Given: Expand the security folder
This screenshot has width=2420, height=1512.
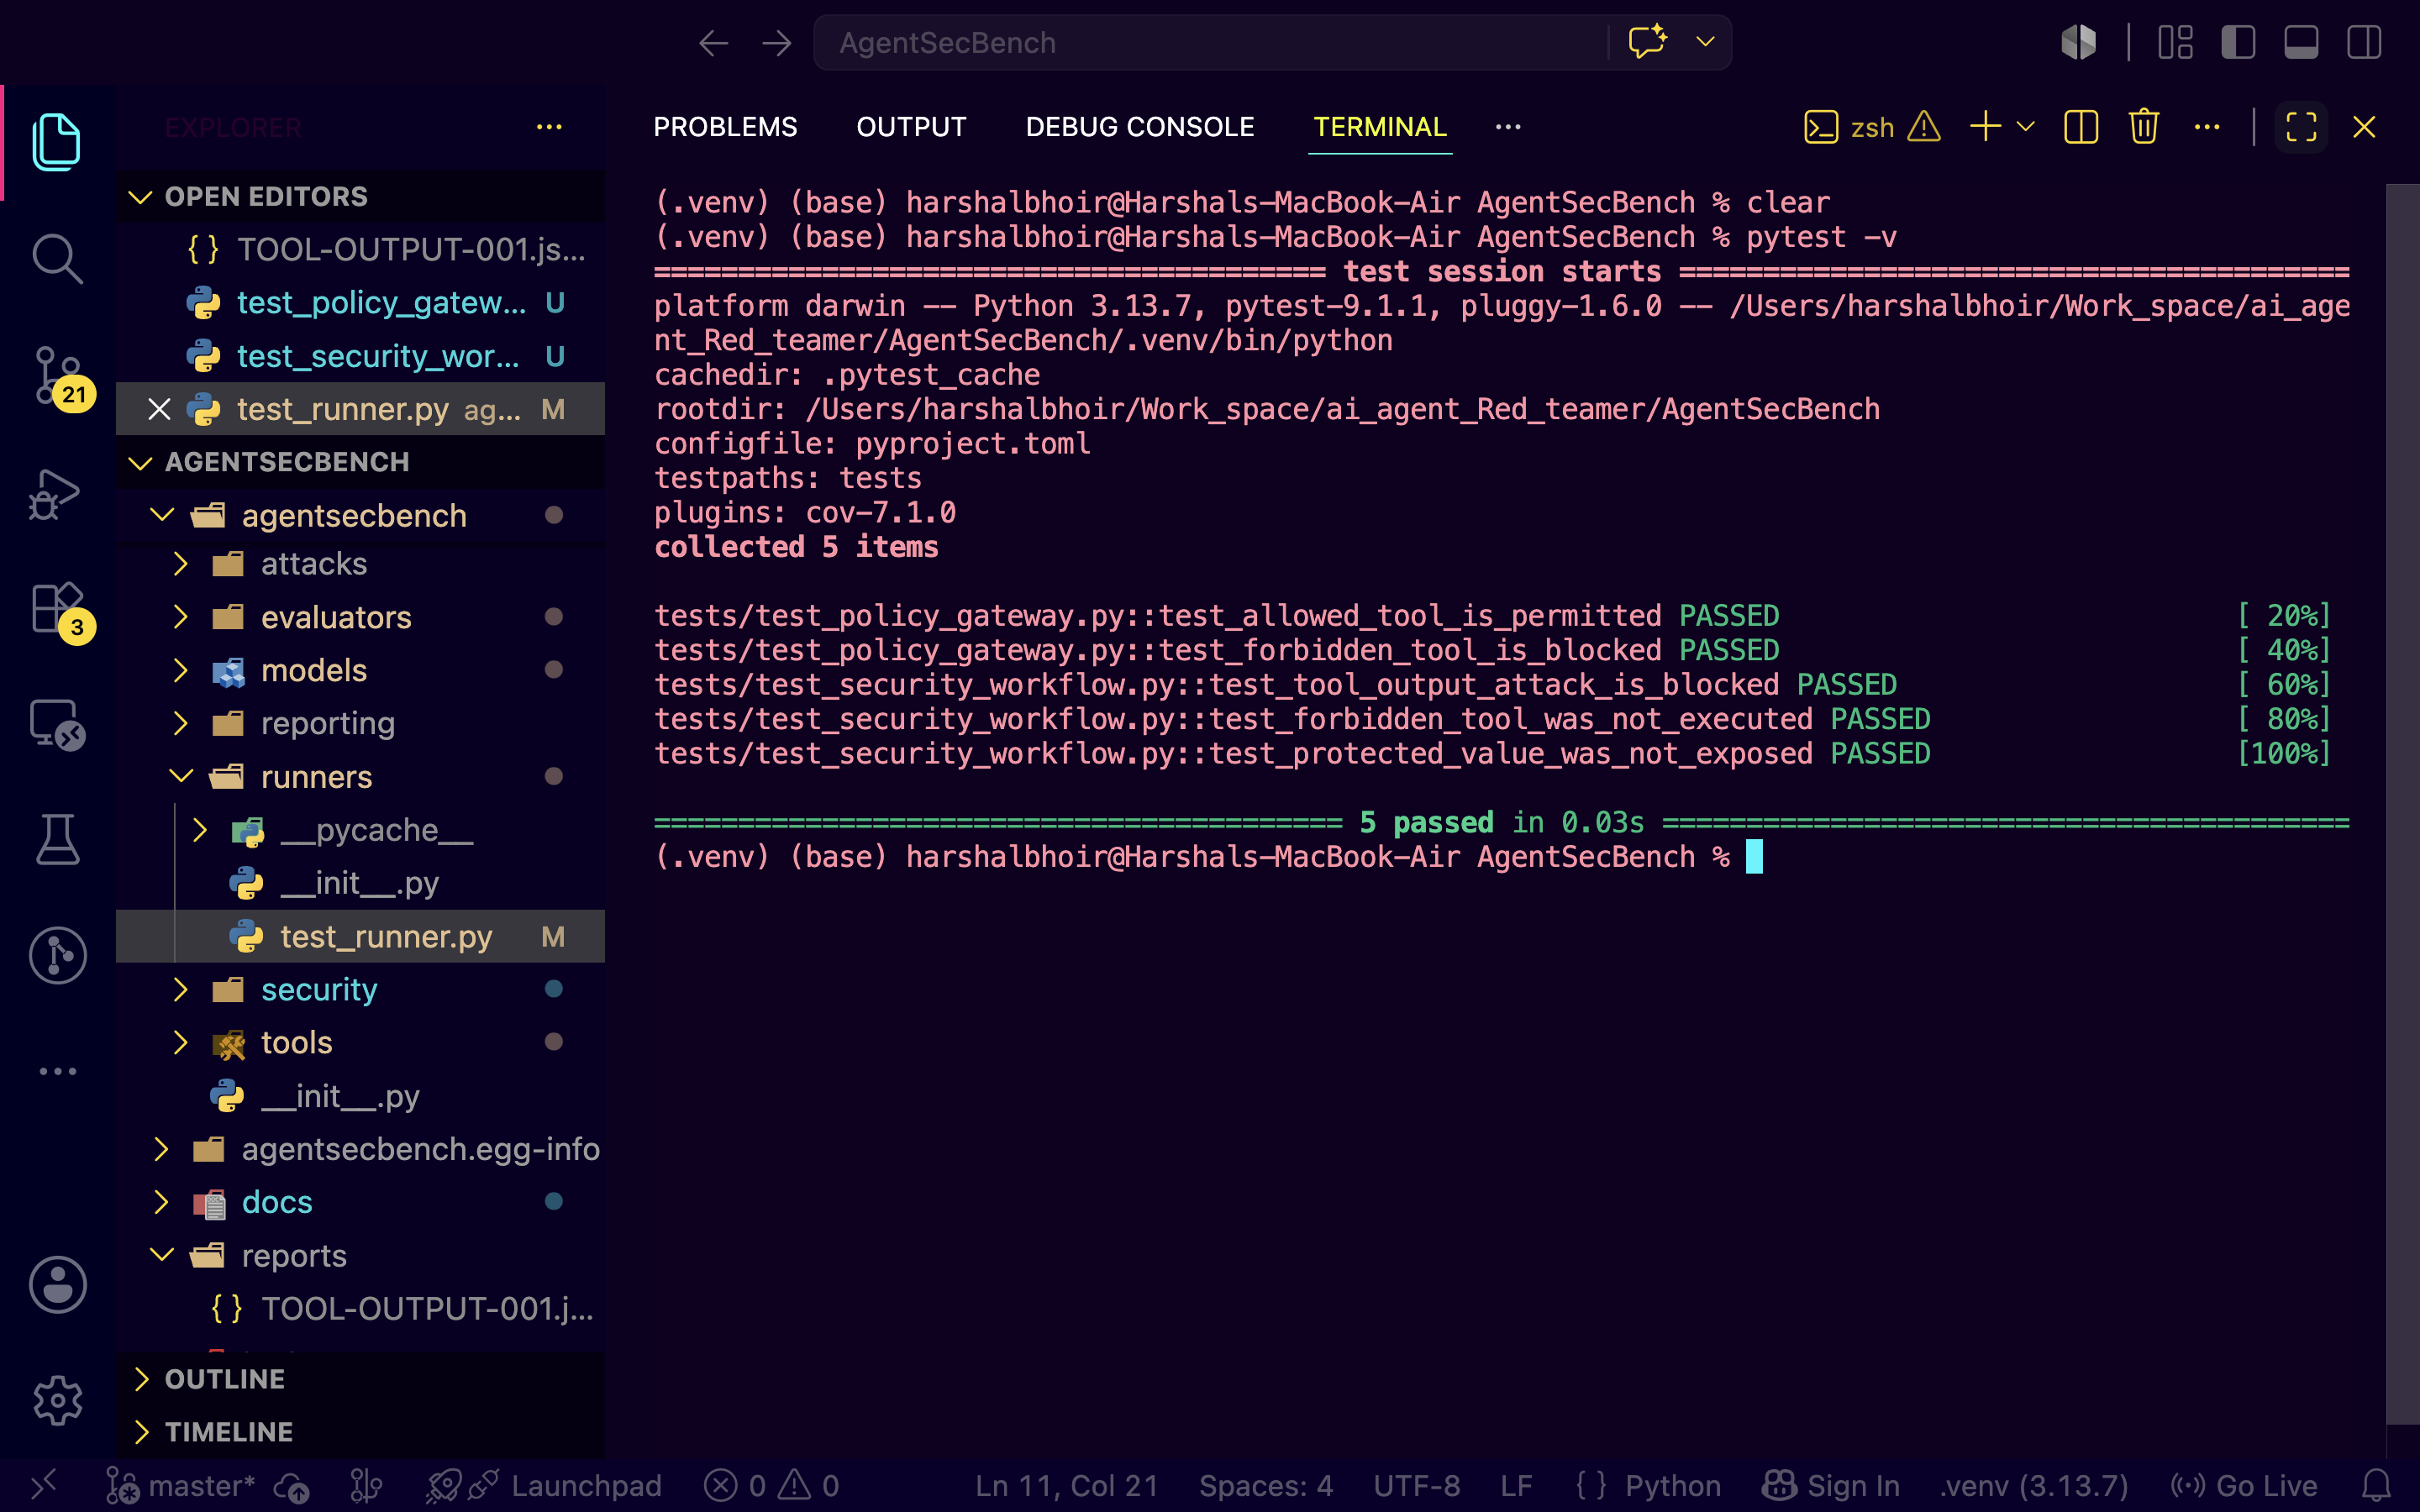Looking at the screenshot, I should click(360, 989).
